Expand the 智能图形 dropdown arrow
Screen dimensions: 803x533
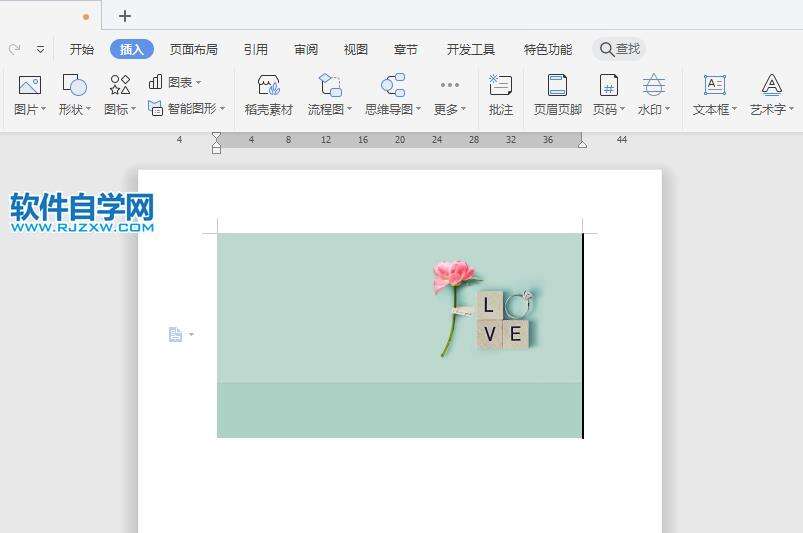click(222, 109)
